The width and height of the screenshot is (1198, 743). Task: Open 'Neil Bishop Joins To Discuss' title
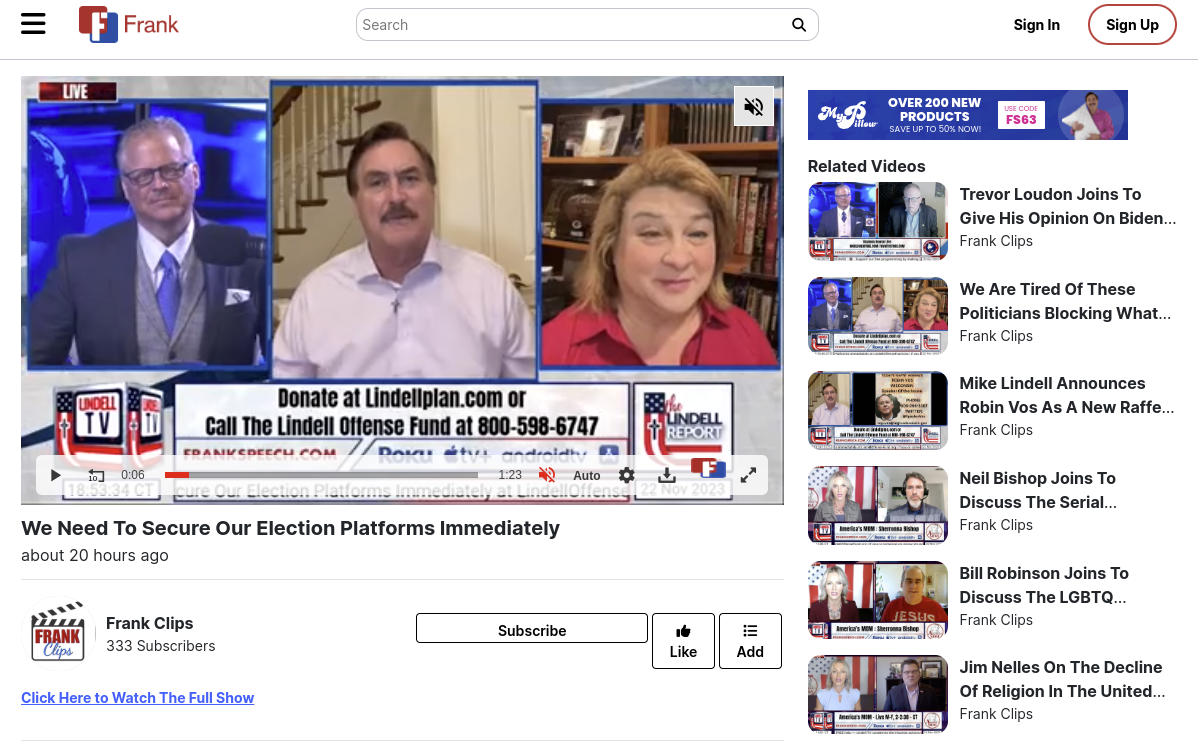1038,490
